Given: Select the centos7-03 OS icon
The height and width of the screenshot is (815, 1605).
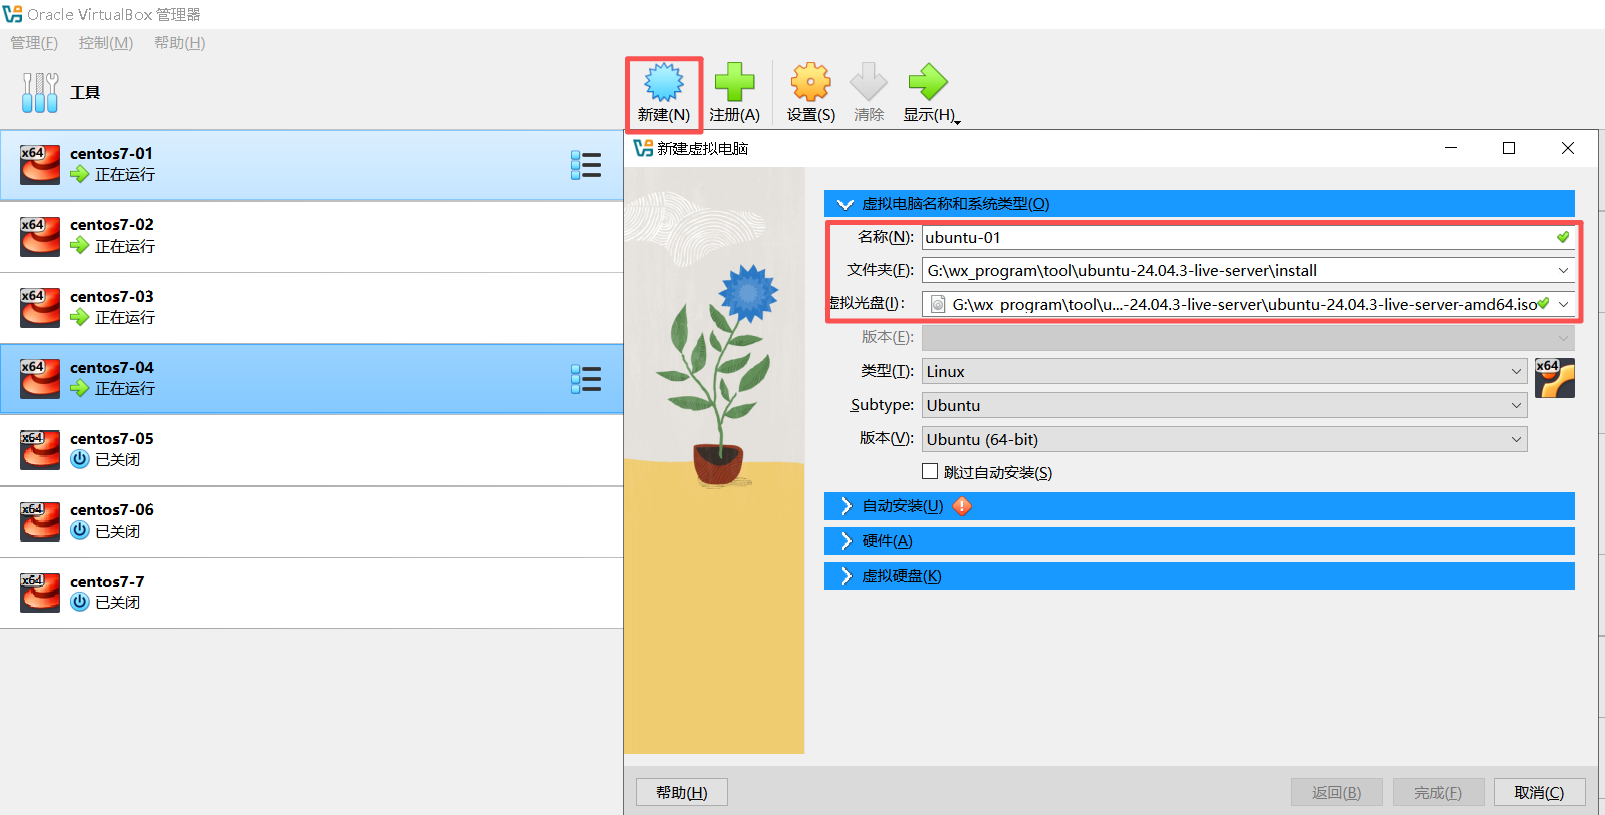Looking at the screenshot, I should point(40,307).
